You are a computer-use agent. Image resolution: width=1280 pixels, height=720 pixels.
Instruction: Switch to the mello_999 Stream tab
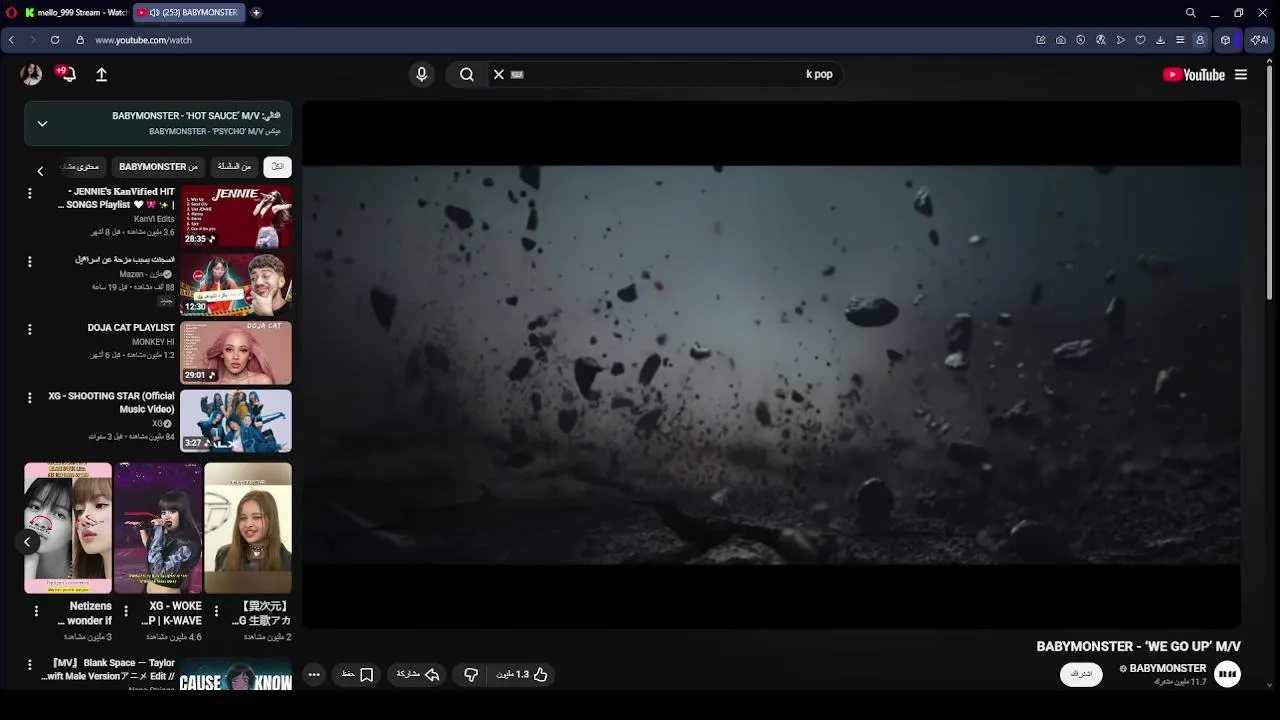(x=76, y=12)
